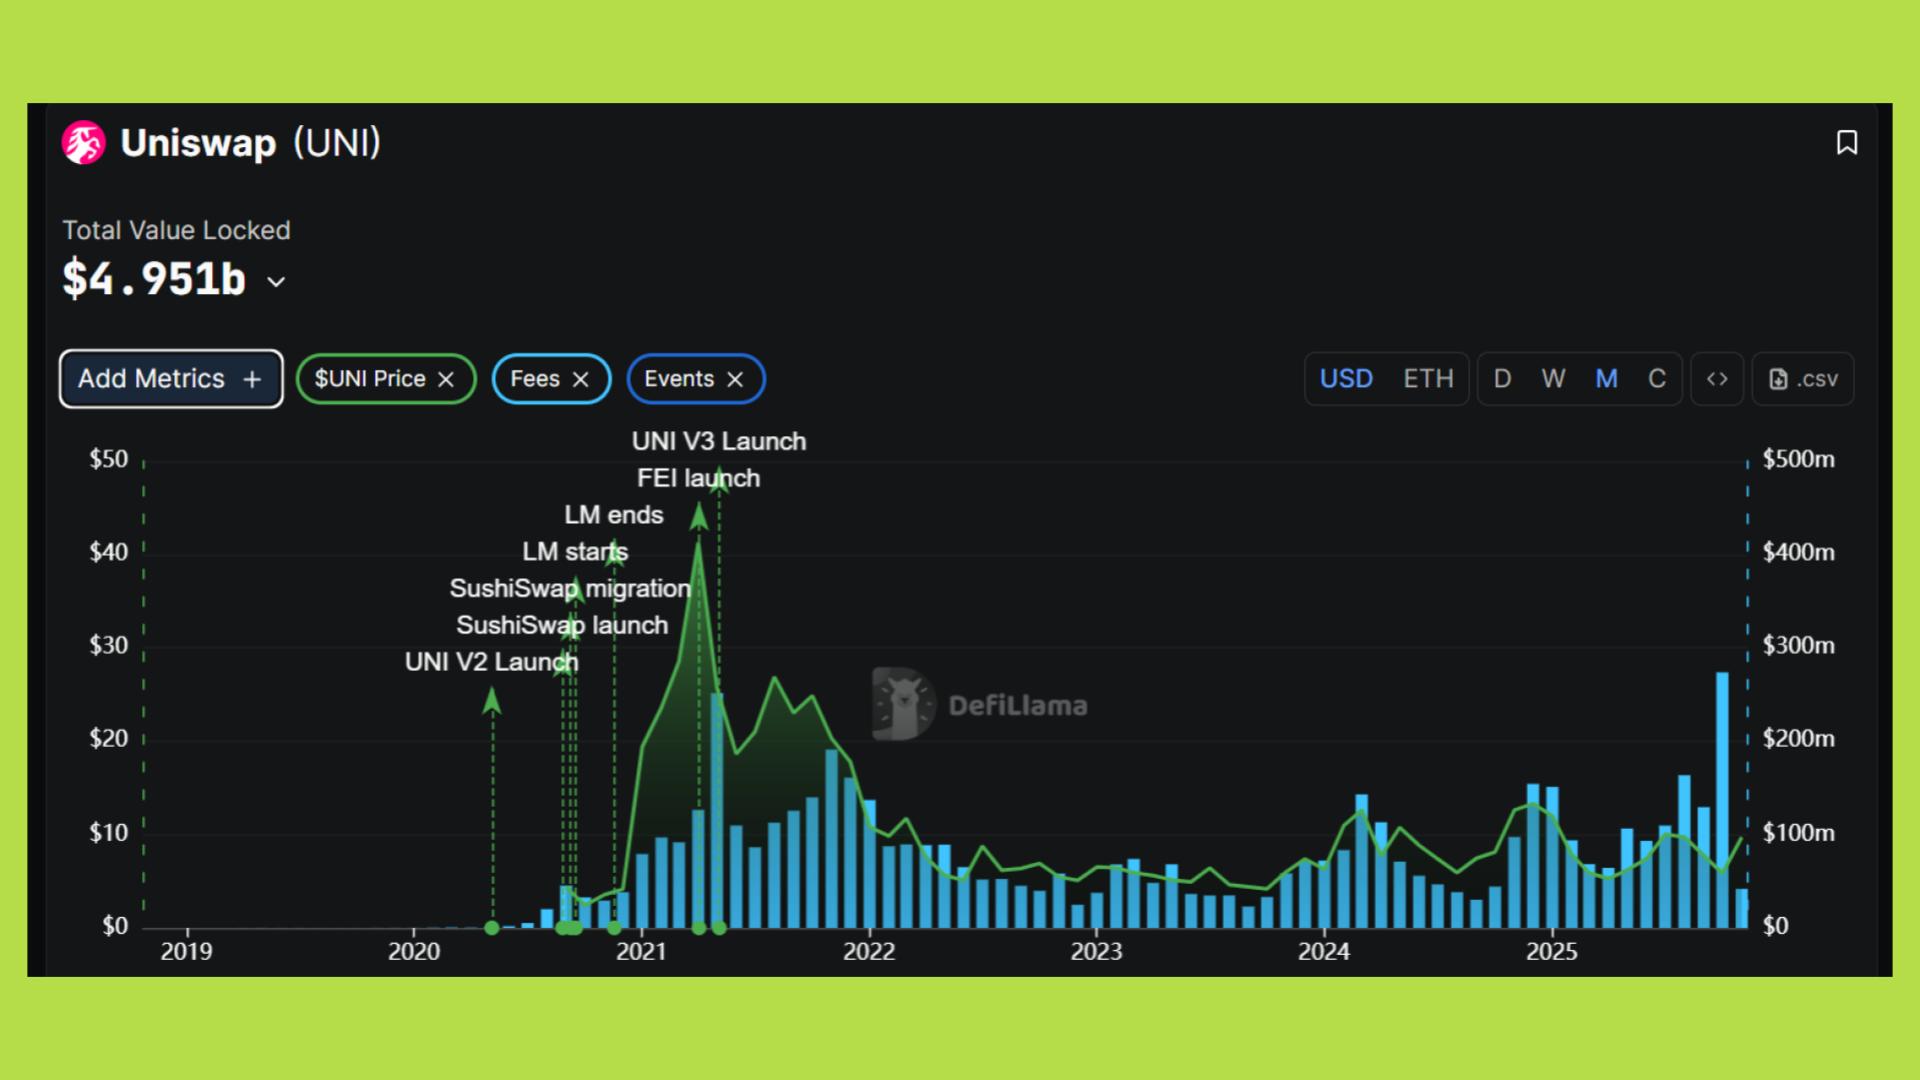Remove the $UNI Price metric chip
Screen dimensions: 1920x1080
[x=446, y=380]
